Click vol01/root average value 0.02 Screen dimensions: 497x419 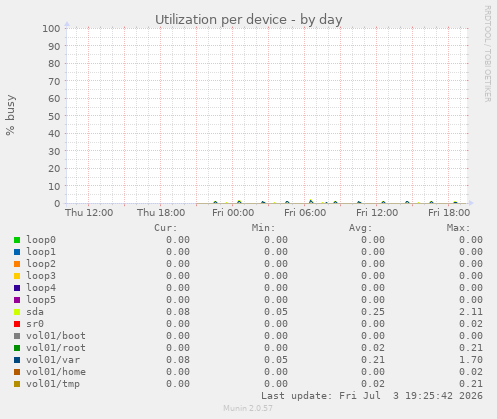pos(373,348)
